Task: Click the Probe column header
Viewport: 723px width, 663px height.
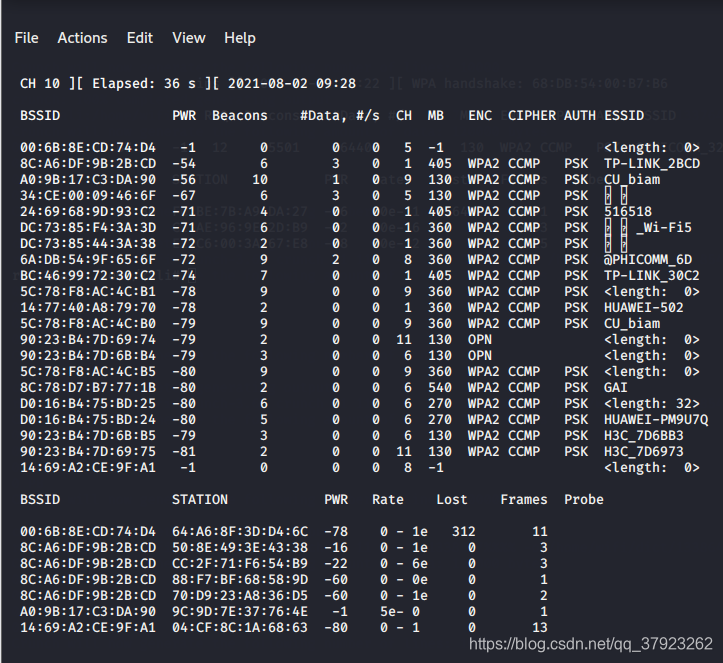Action: coord(584,500)
